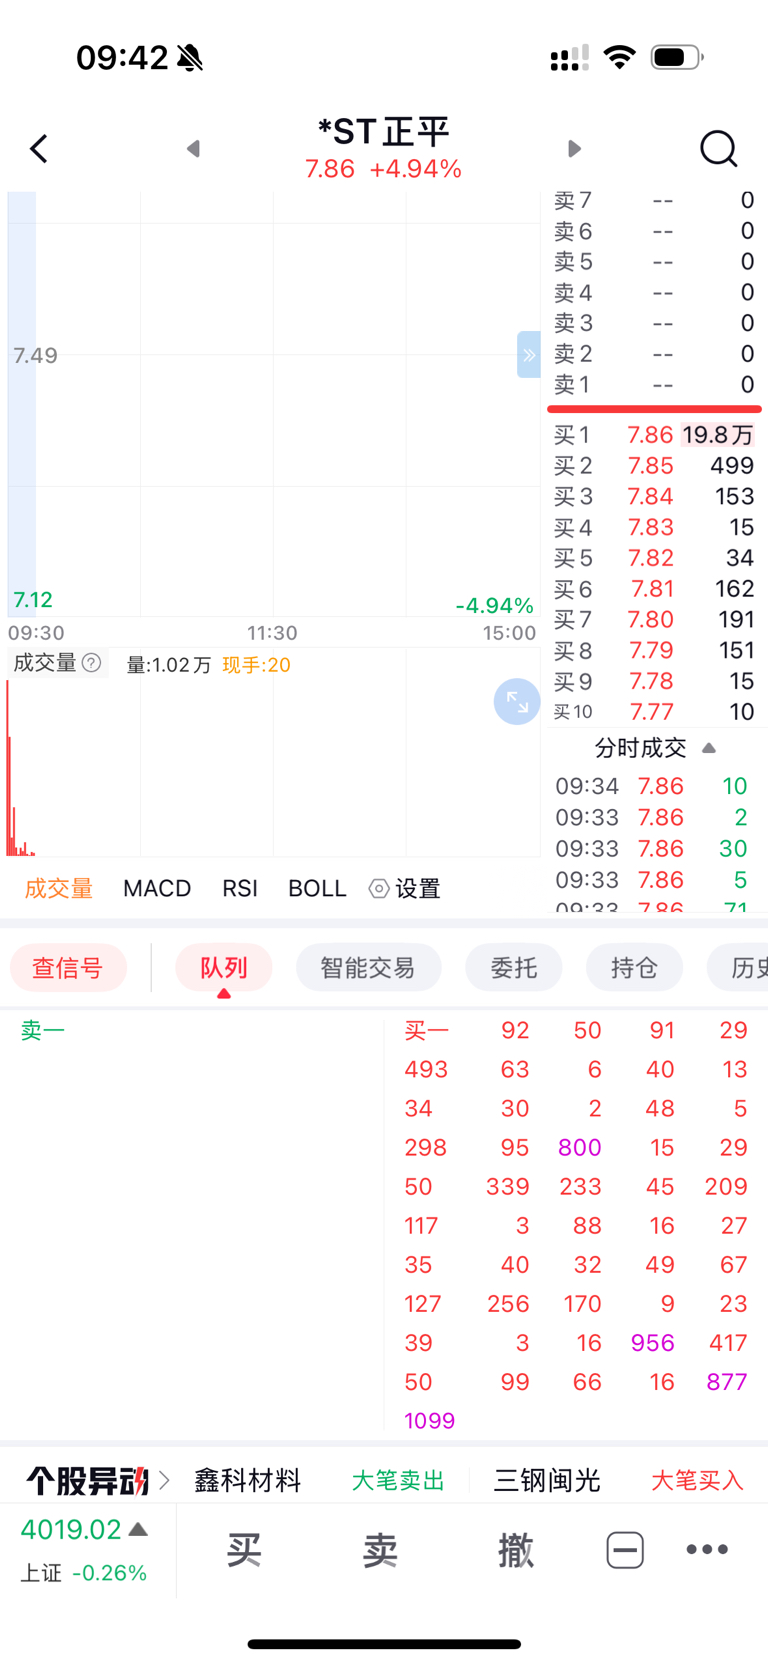This screenshot has width=769, height=1665.
Task: Tap the intraday price chart
Action: coord(273,404)
